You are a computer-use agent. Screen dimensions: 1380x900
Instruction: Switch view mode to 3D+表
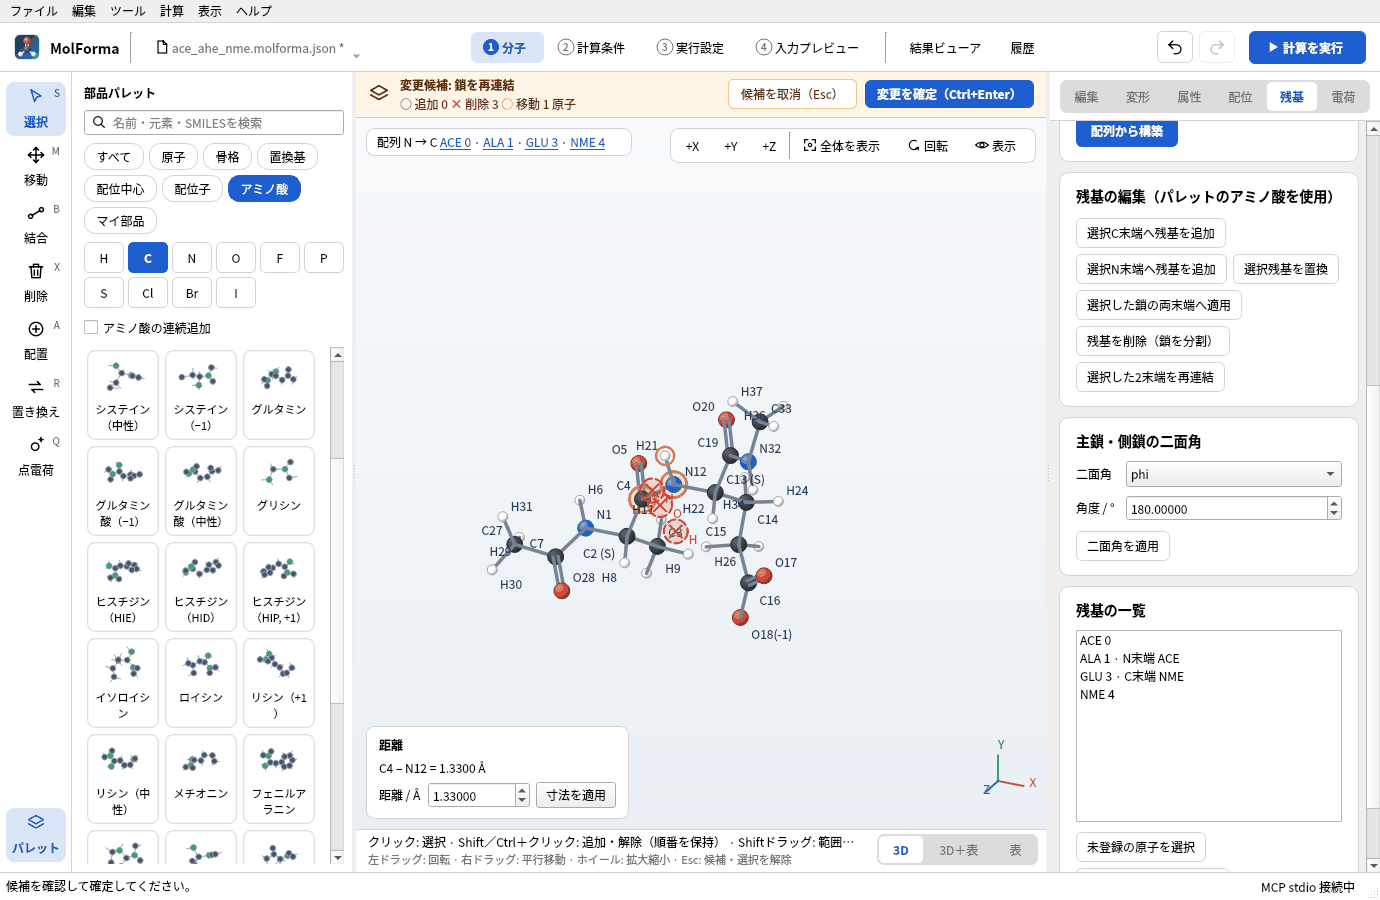958,850
